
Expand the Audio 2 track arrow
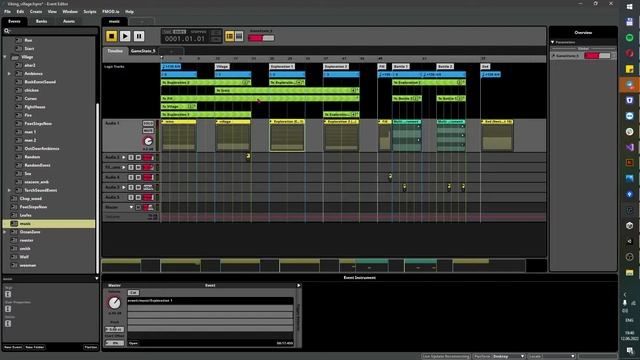pos(124,157)
